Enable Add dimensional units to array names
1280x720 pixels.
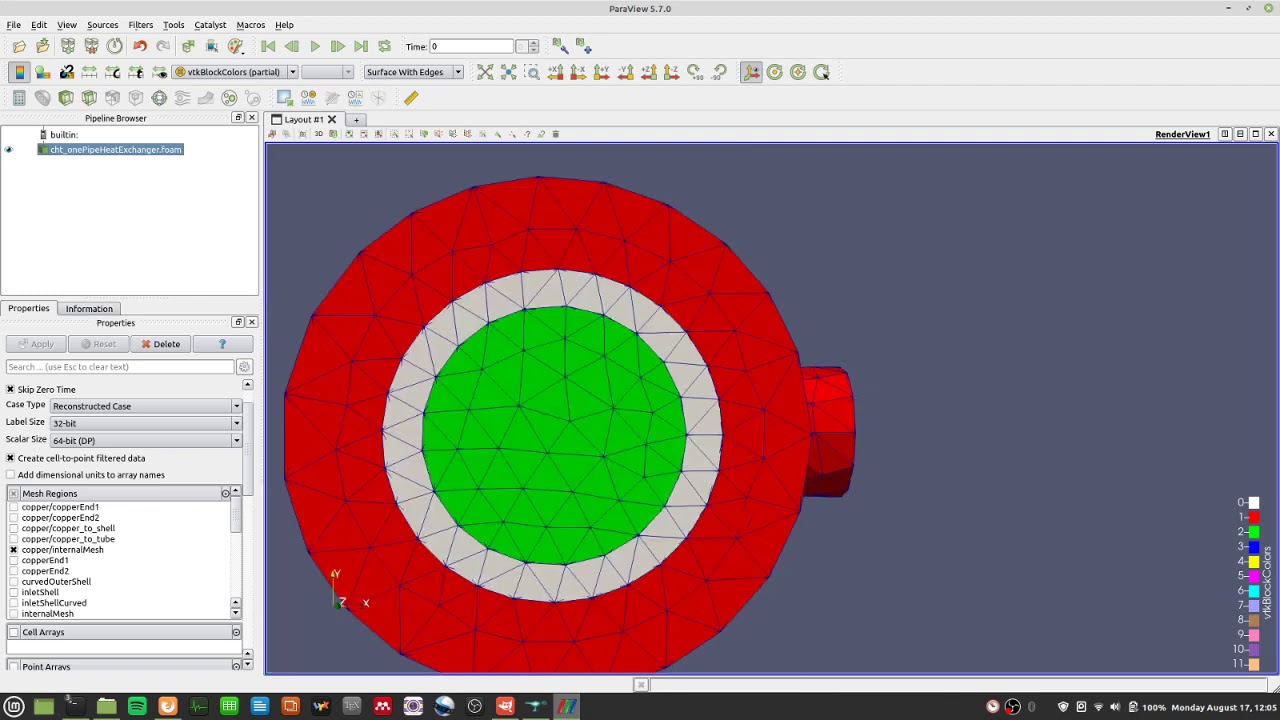(11, 475)
